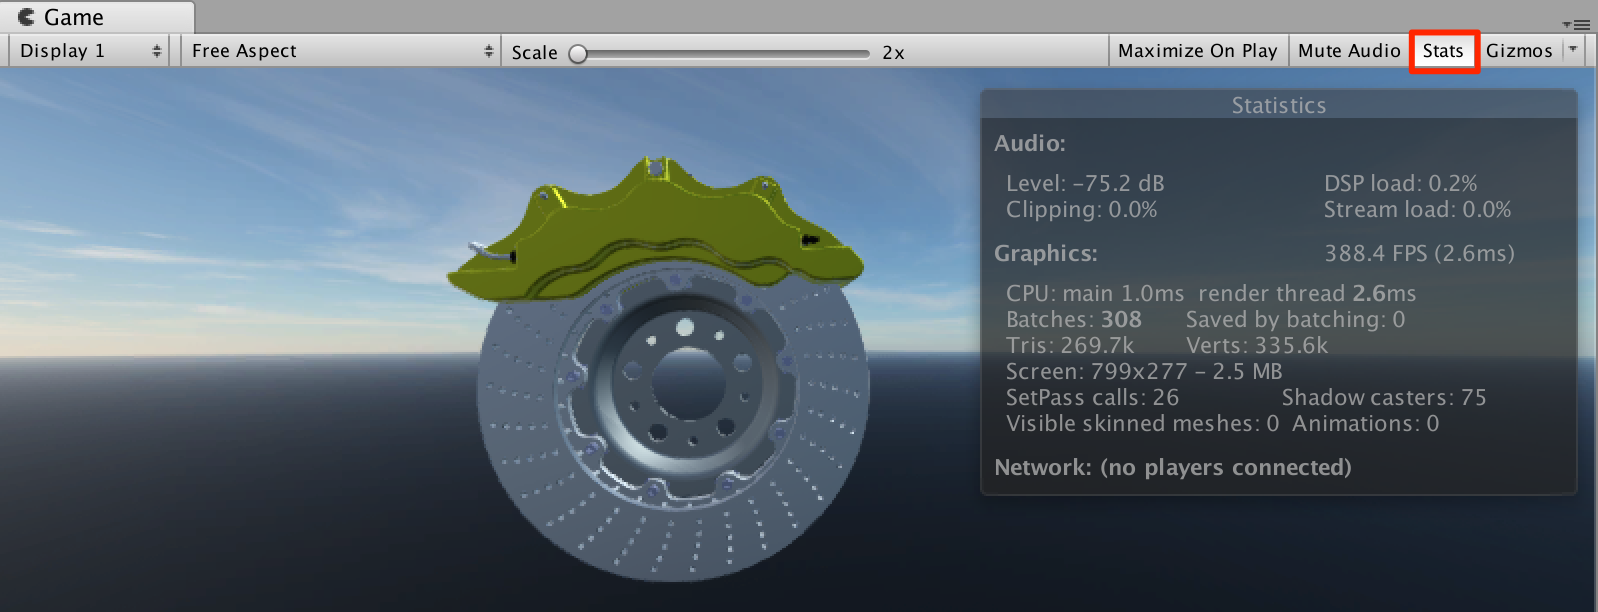Click the 2x scale value
This screenshot has width=1598, height=612.
click(893, 53)
